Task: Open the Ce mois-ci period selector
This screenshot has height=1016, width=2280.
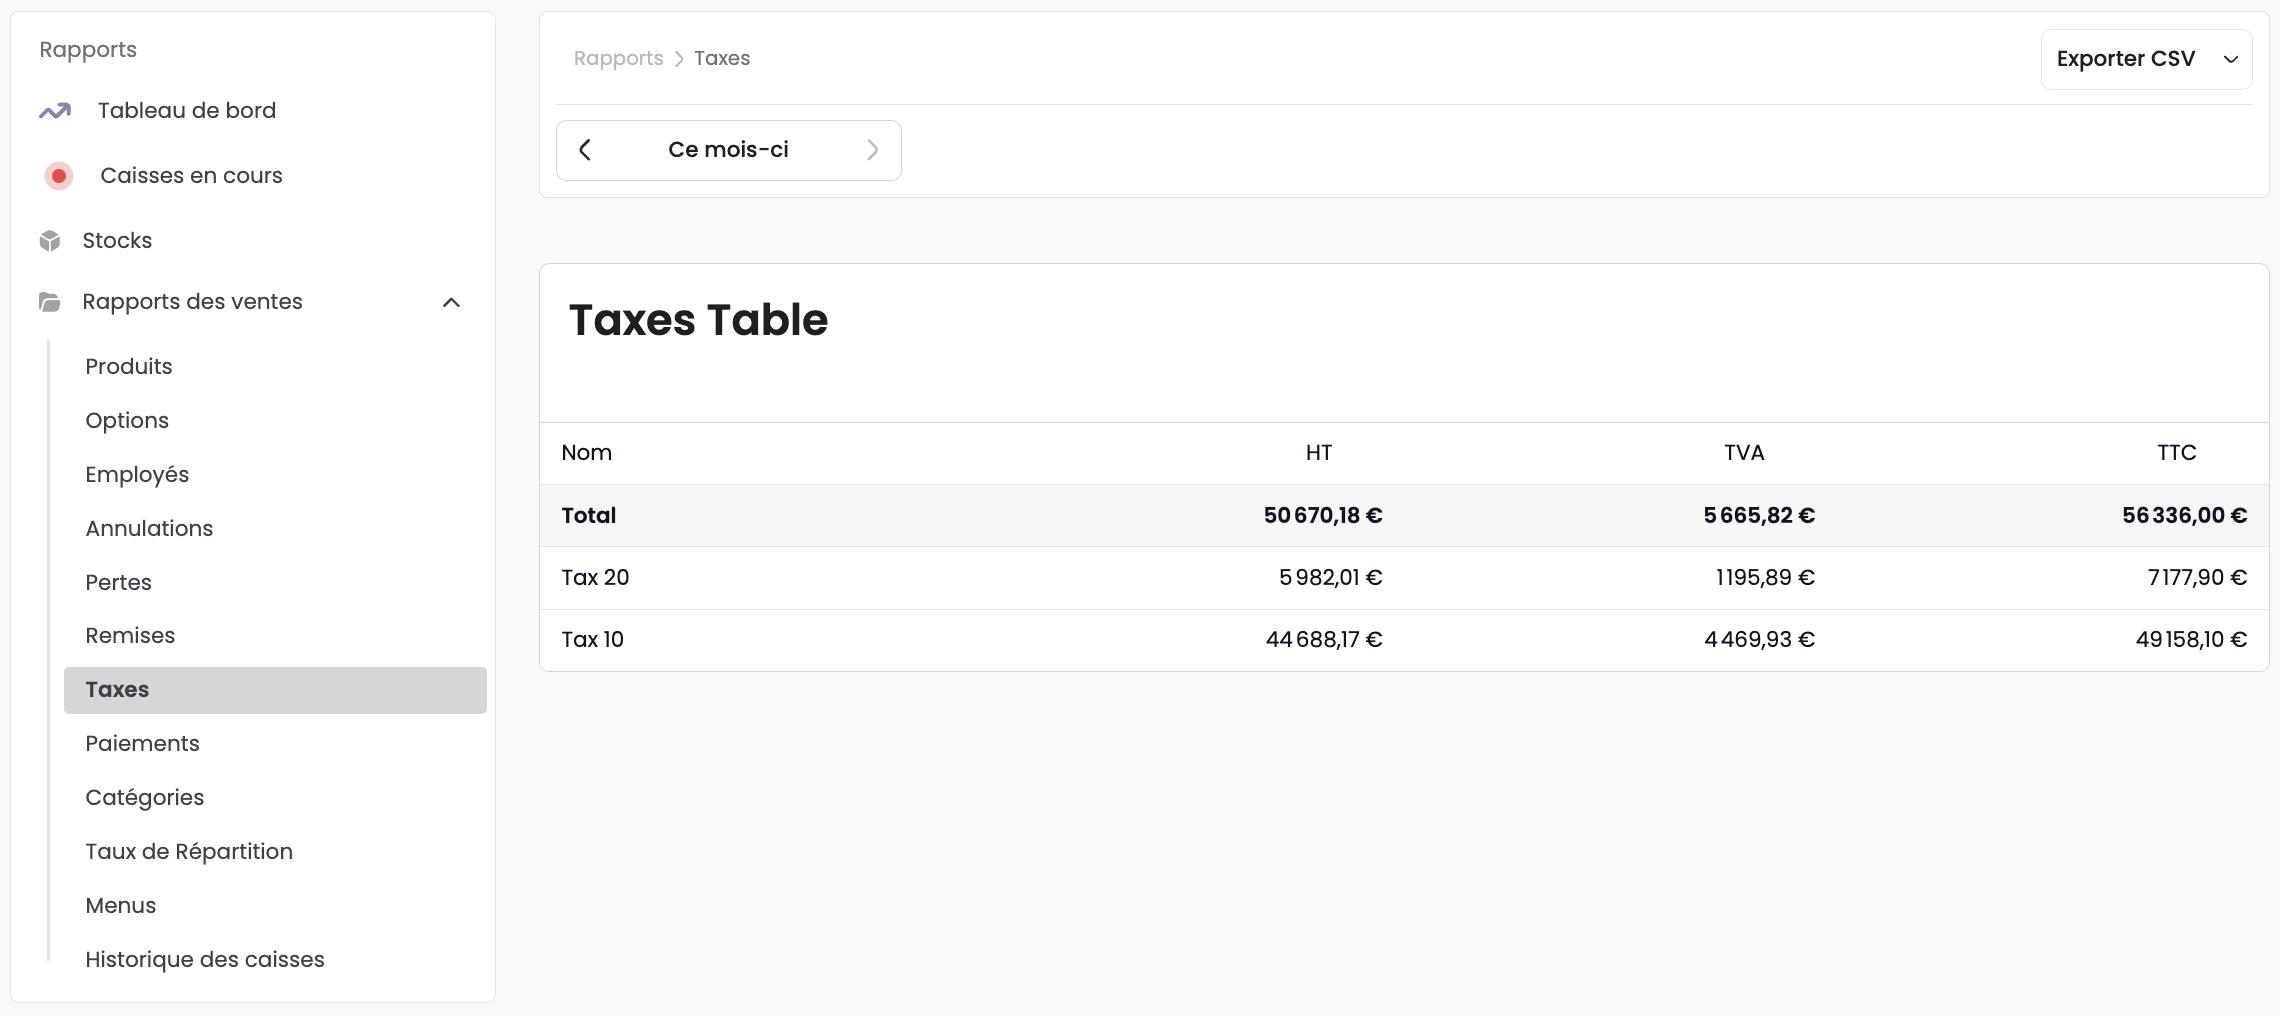Action: click(x=728, y=150)
